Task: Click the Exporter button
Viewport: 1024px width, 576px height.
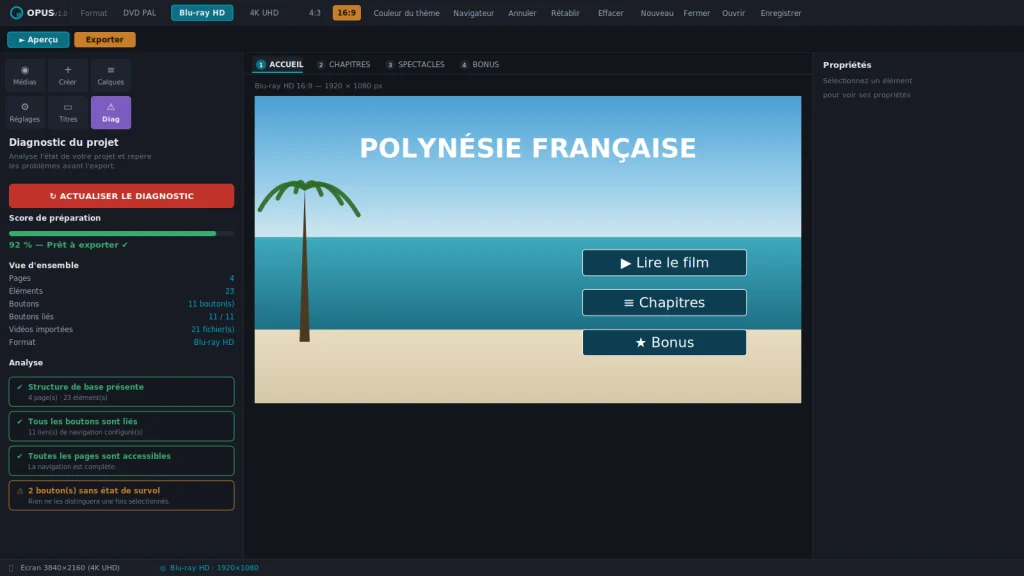Action: tap(104, 40)
